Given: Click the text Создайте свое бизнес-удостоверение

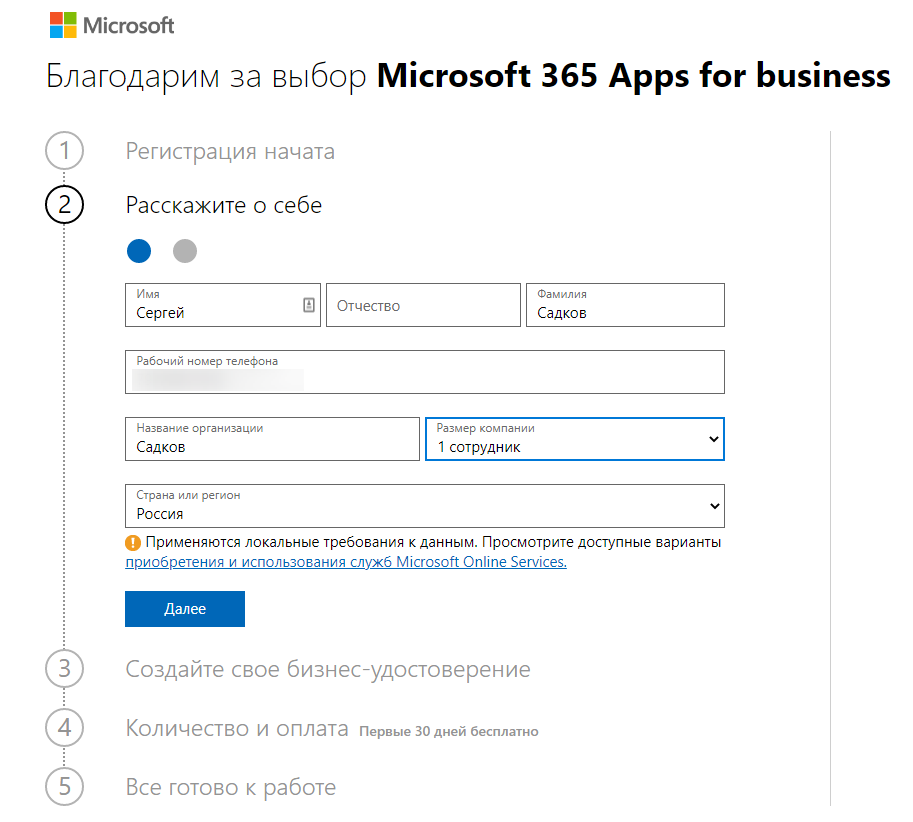Looking at the screenshot, I should [328, 669].
